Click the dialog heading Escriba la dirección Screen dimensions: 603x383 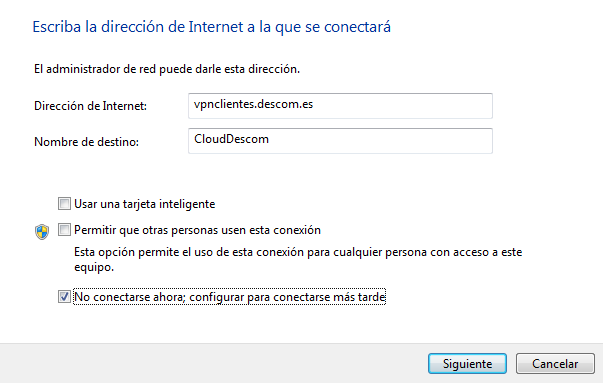(x=212, y=27)
